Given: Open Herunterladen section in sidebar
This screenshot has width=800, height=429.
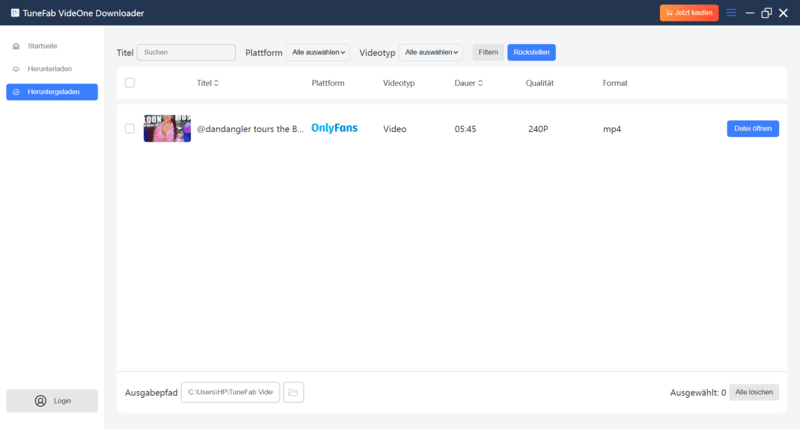Looking at the screenshot, I should [52, 69].
